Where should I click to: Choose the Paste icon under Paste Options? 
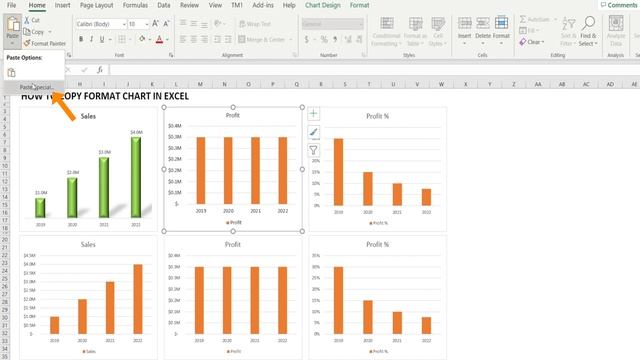11,73
